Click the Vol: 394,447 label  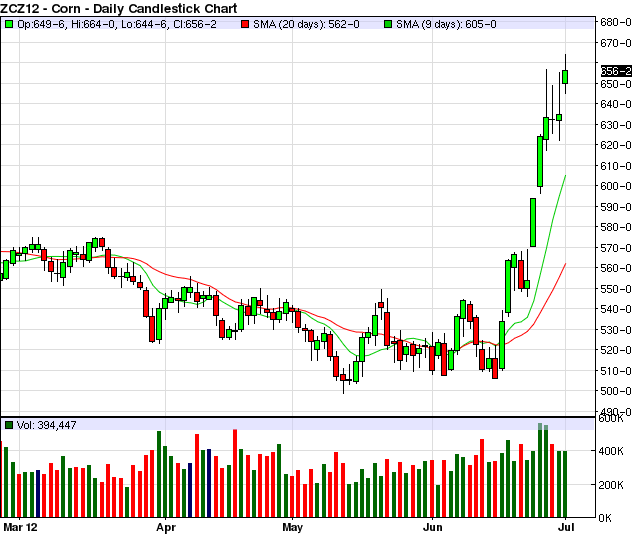[47, 425]
